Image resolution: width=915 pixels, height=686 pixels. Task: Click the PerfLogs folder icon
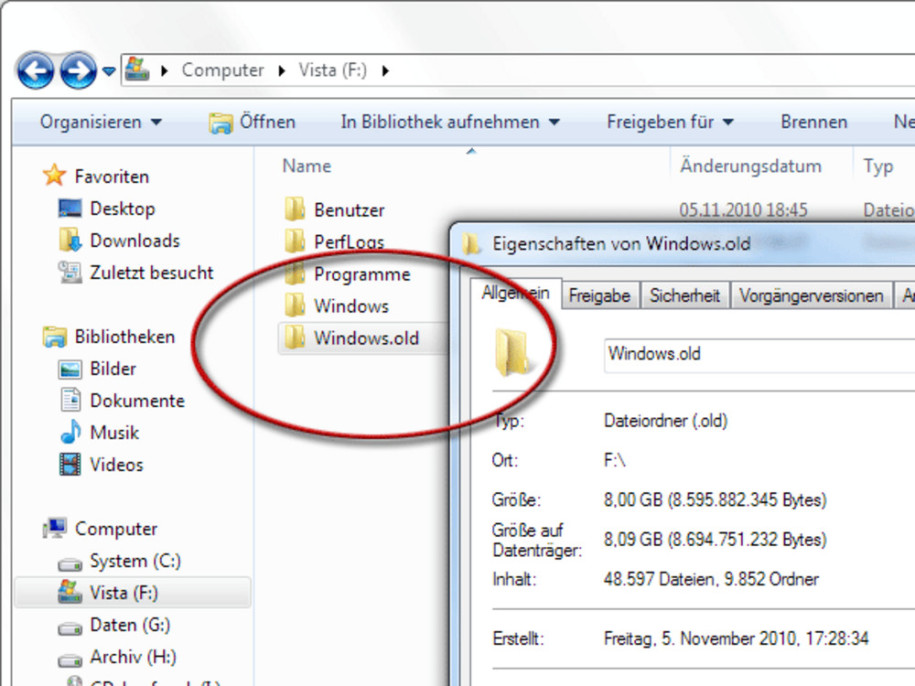[295, 240]
